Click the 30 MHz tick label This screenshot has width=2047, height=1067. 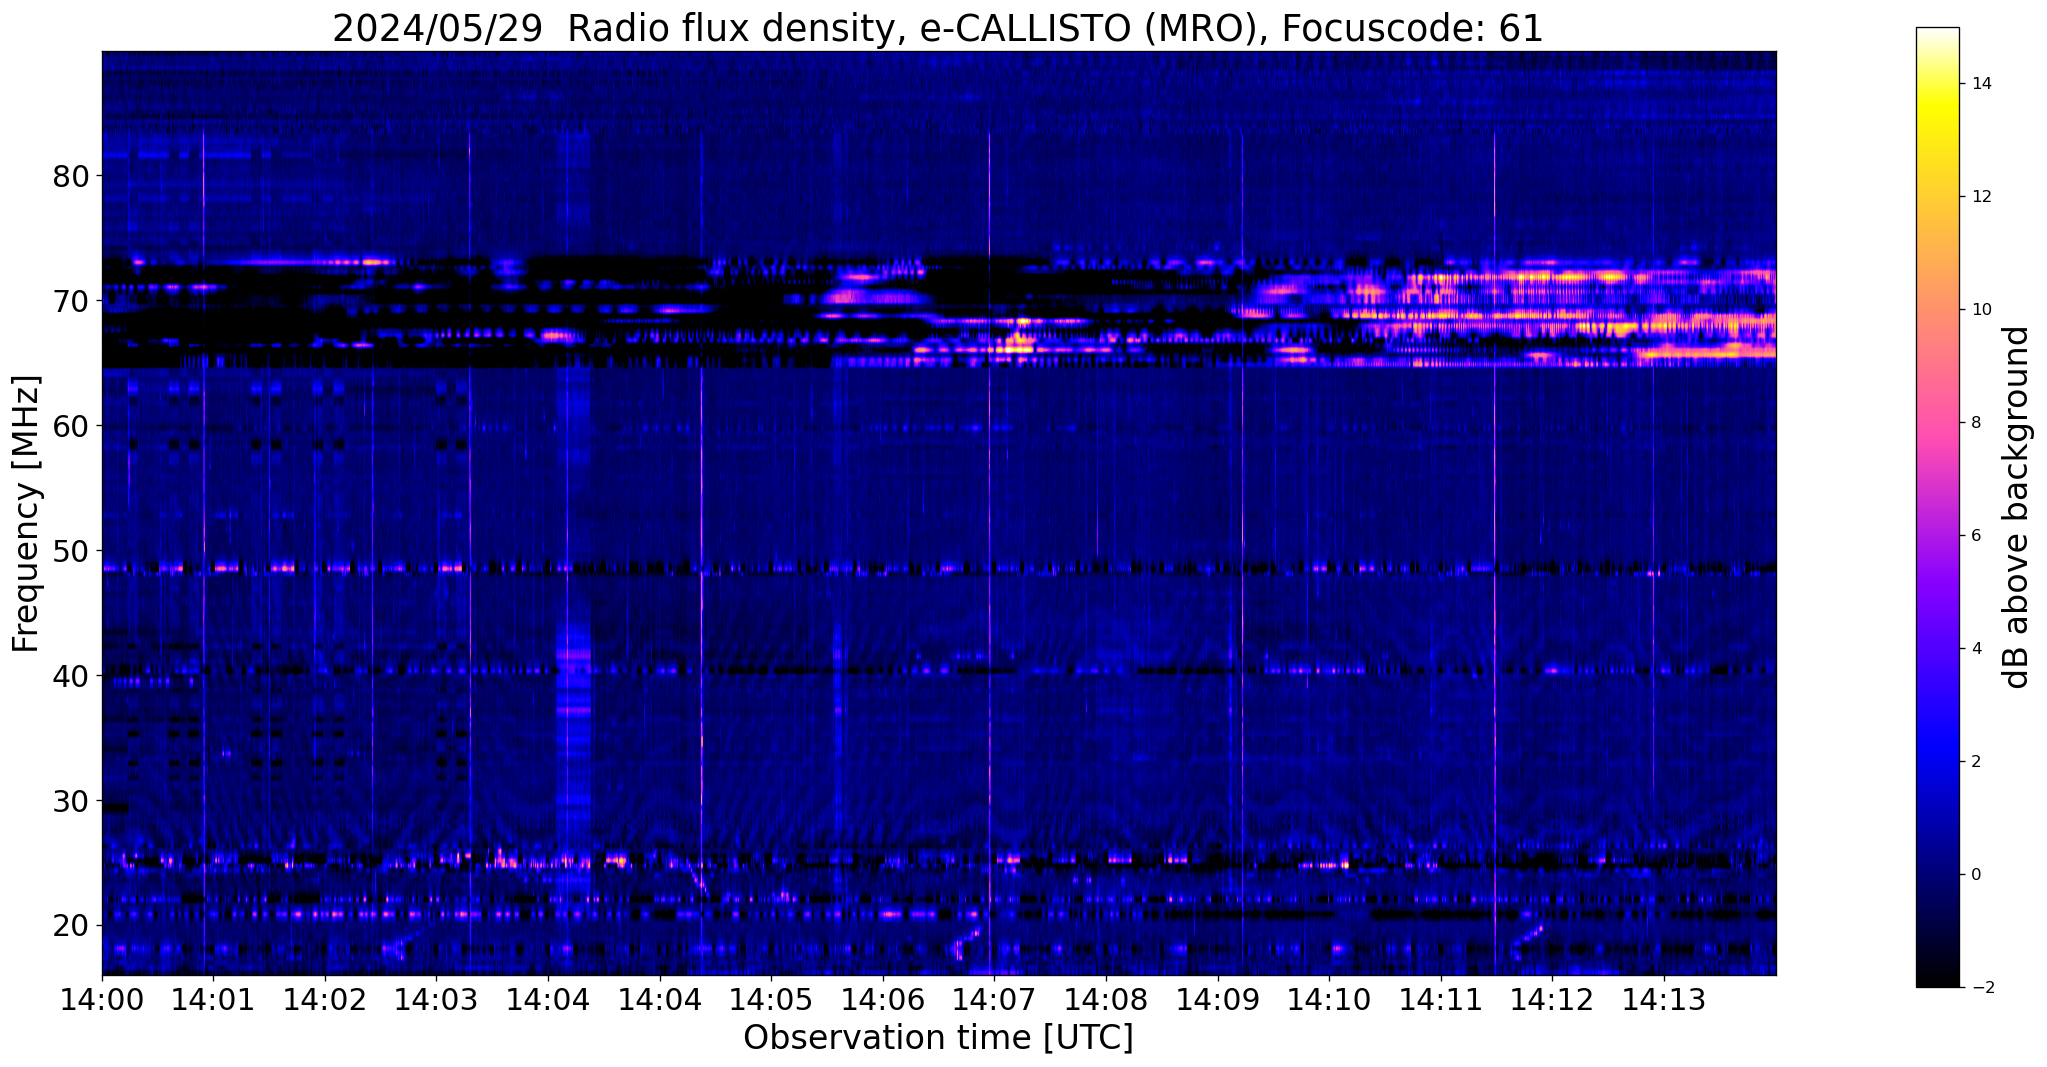[71, 801]
